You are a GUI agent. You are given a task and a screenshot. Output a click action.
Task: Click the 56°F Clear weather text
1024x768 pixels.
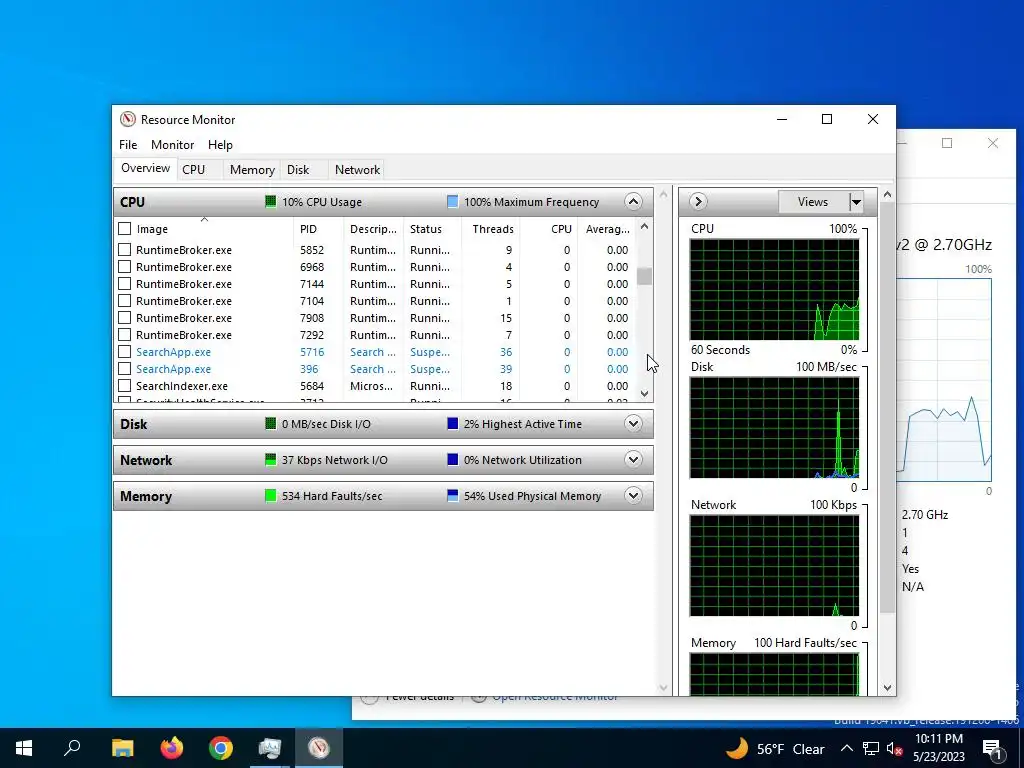(x=790, y=749)
